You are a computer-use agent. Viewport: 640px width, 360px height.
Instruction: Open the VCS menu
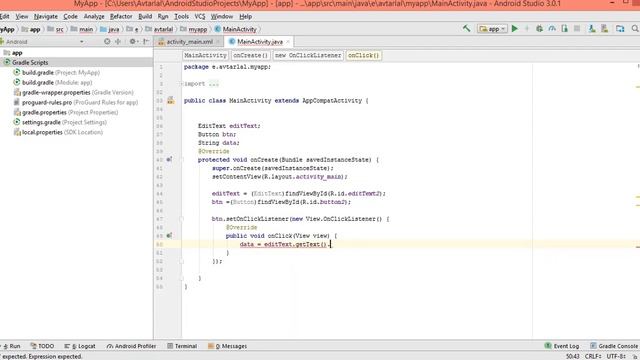click(200, 16)
